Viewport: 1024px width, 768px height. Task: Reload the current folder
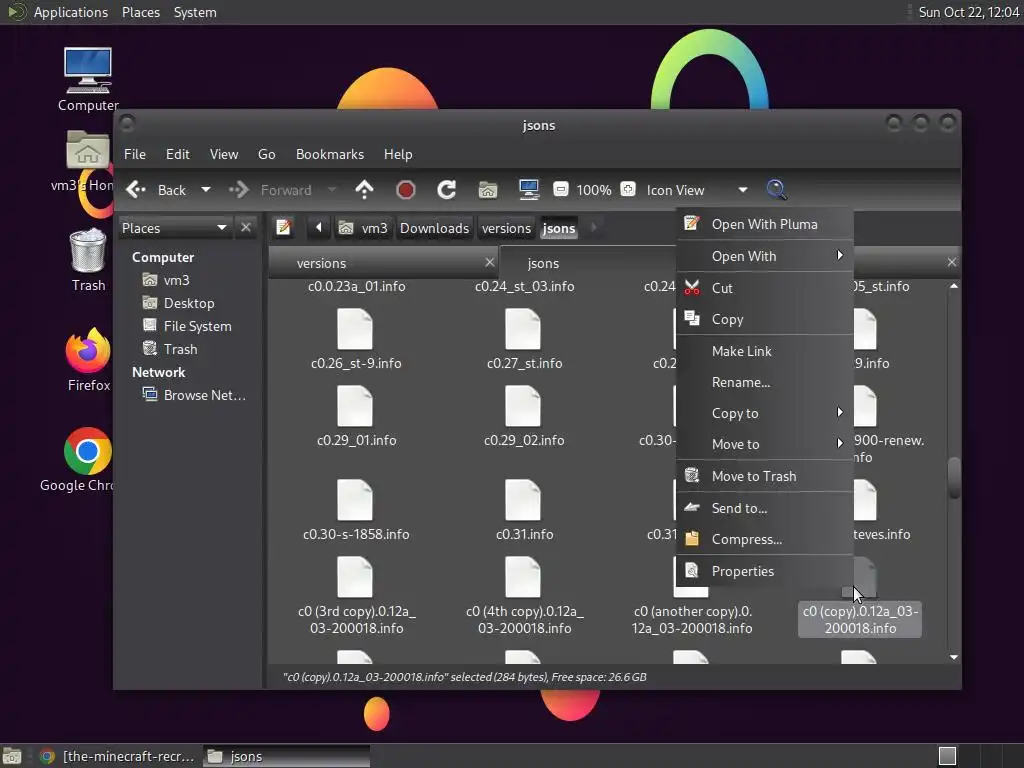click(447, 190)
